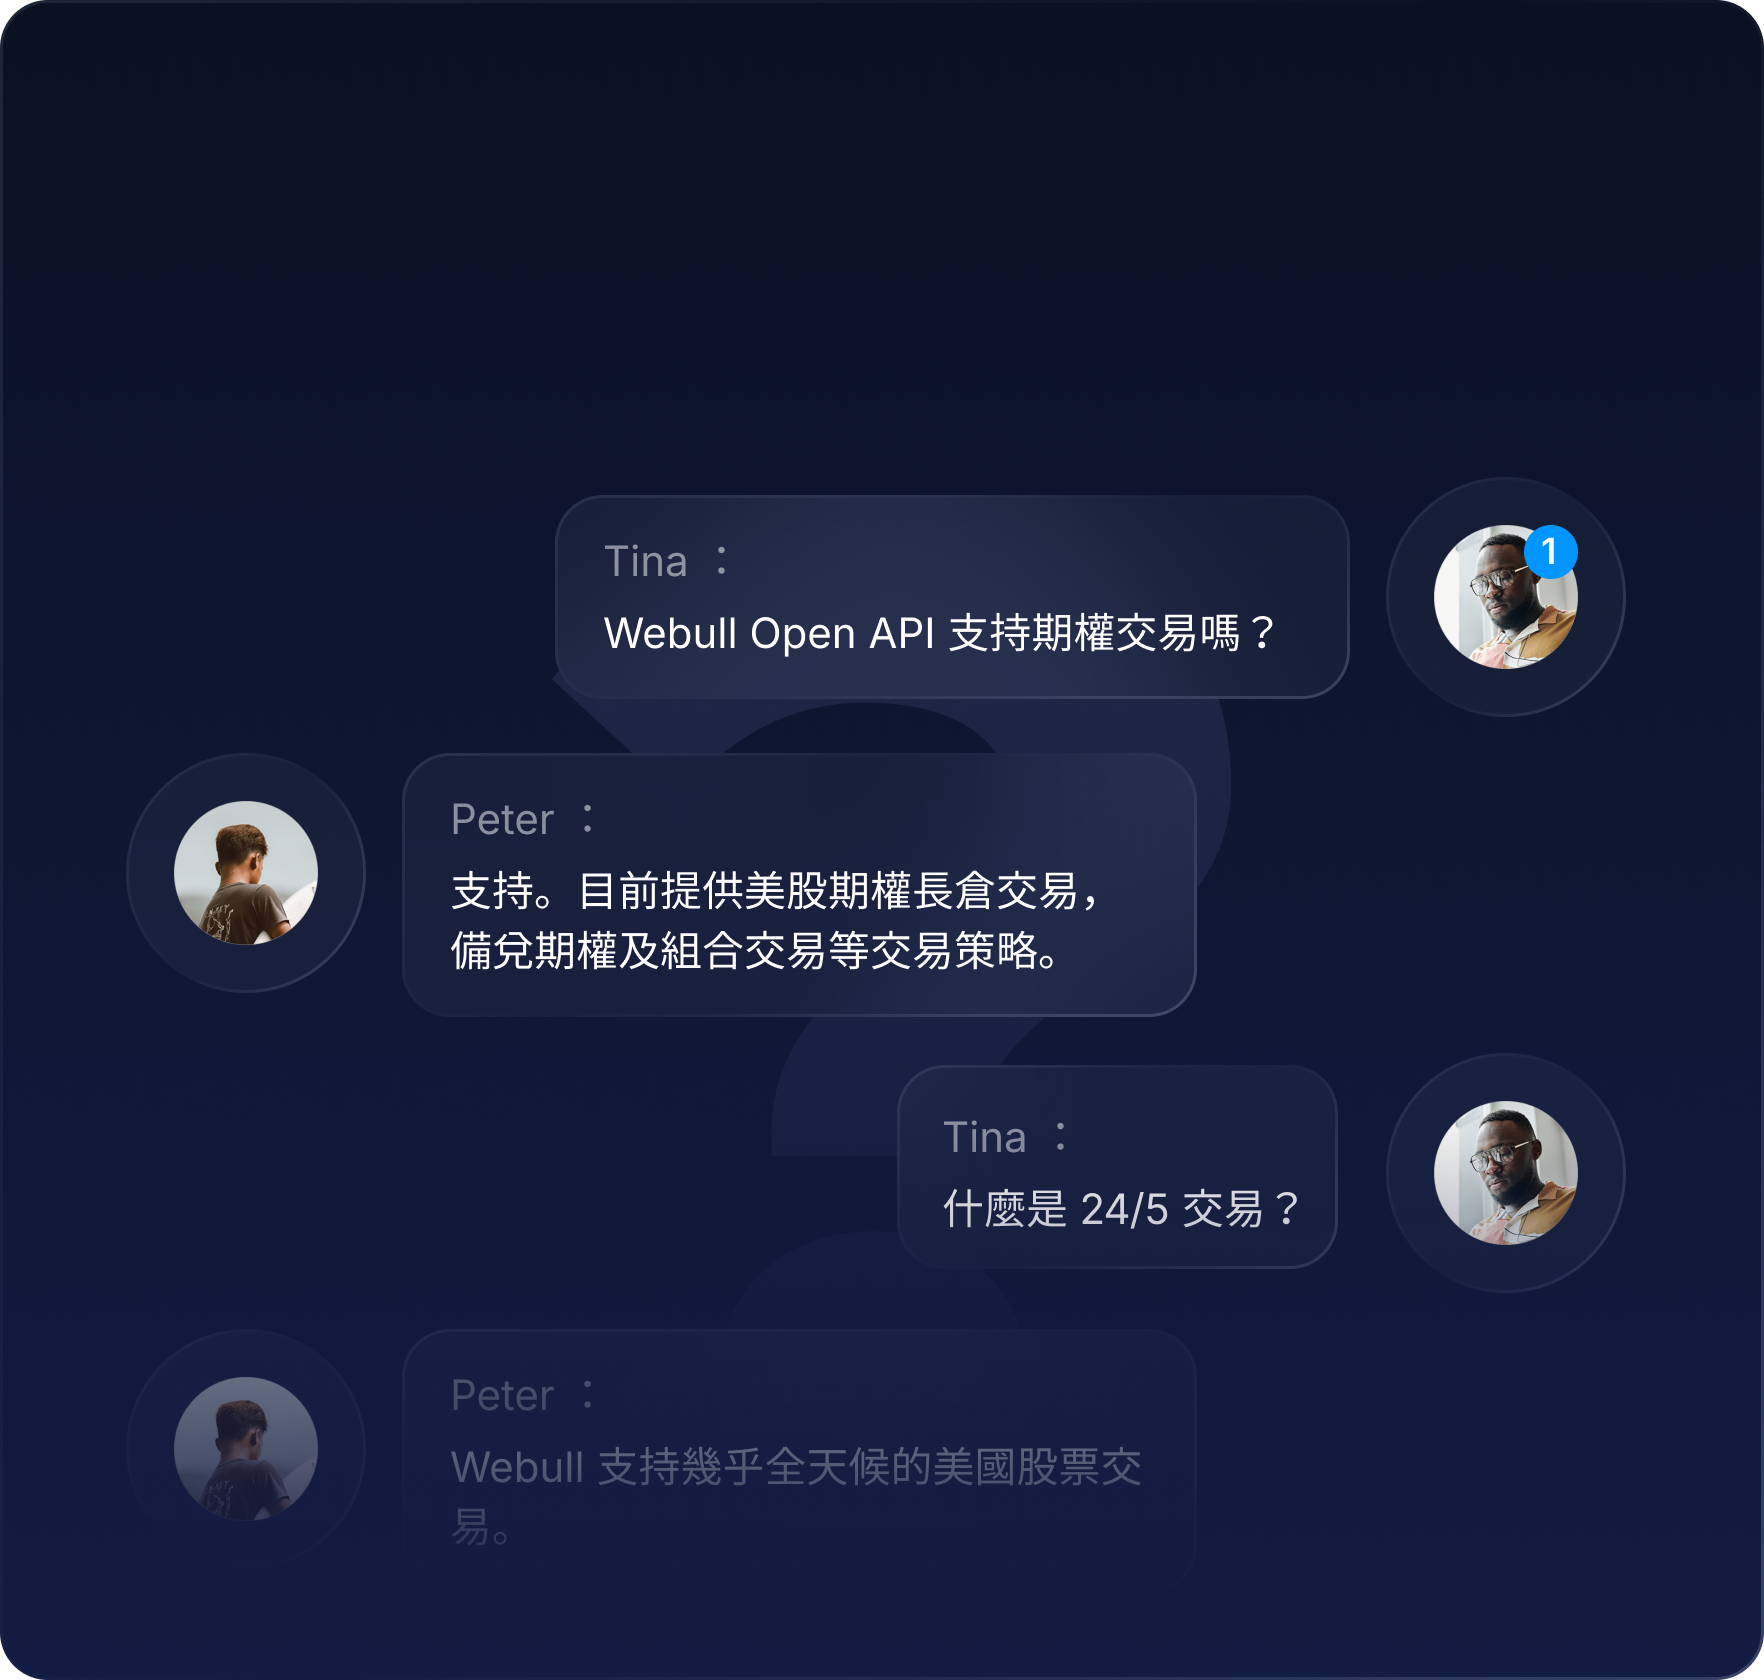Click the Tina name in the Open API bubble
This screenshot has height=1680, width=1764.
(646, 562)
